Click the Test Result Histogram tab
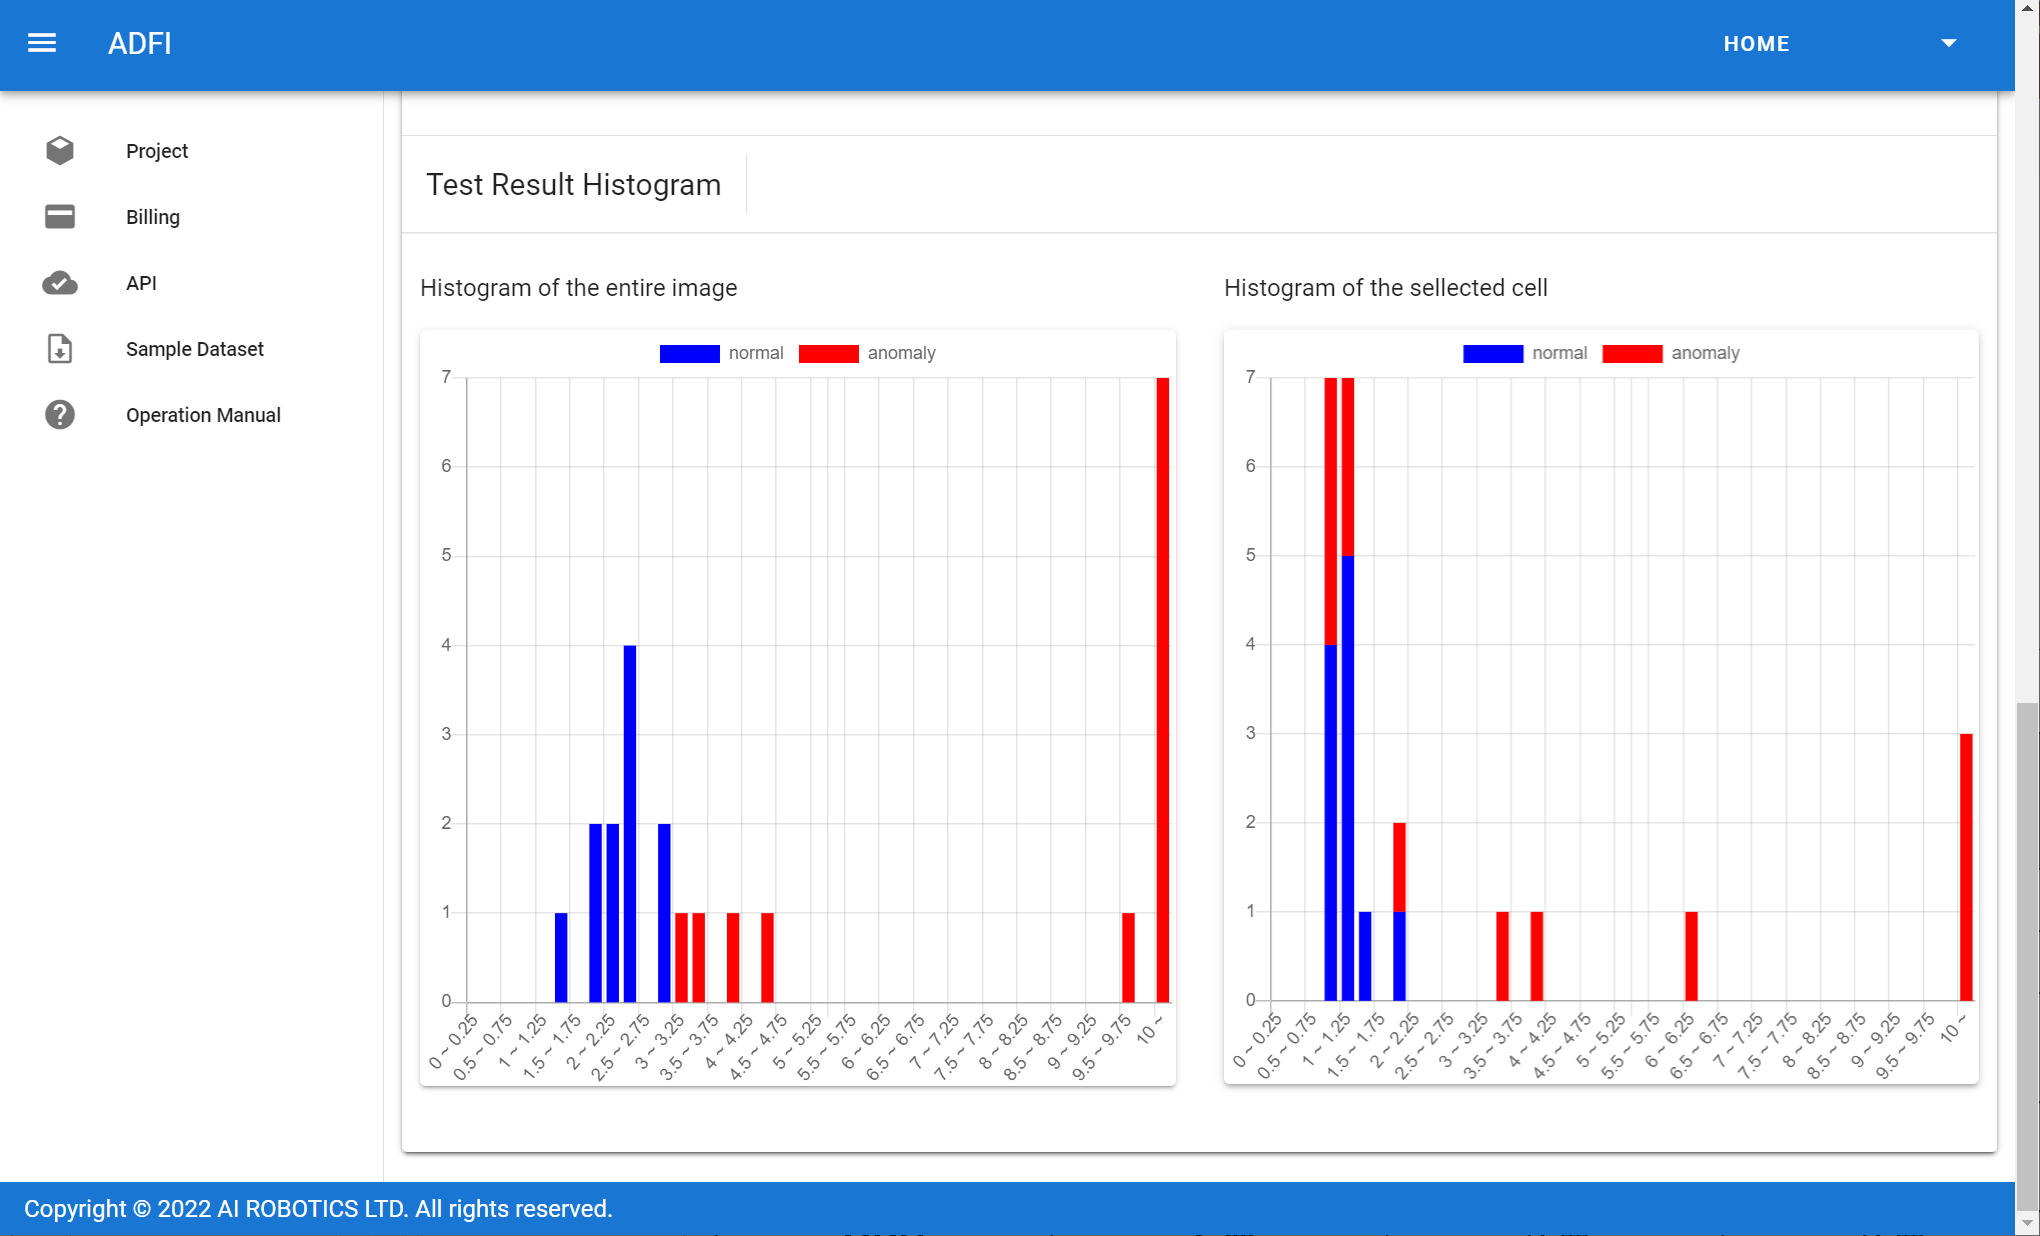The width and height of the screenshot is (2040, 1236). (x=573, y=185)
